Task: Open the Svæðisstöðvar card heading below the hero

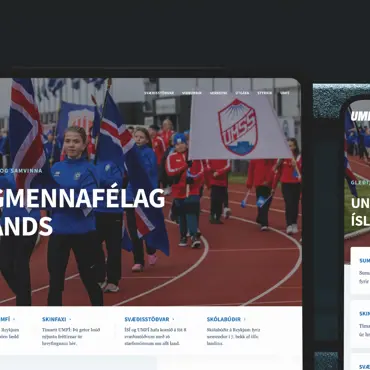Action: 147,319
